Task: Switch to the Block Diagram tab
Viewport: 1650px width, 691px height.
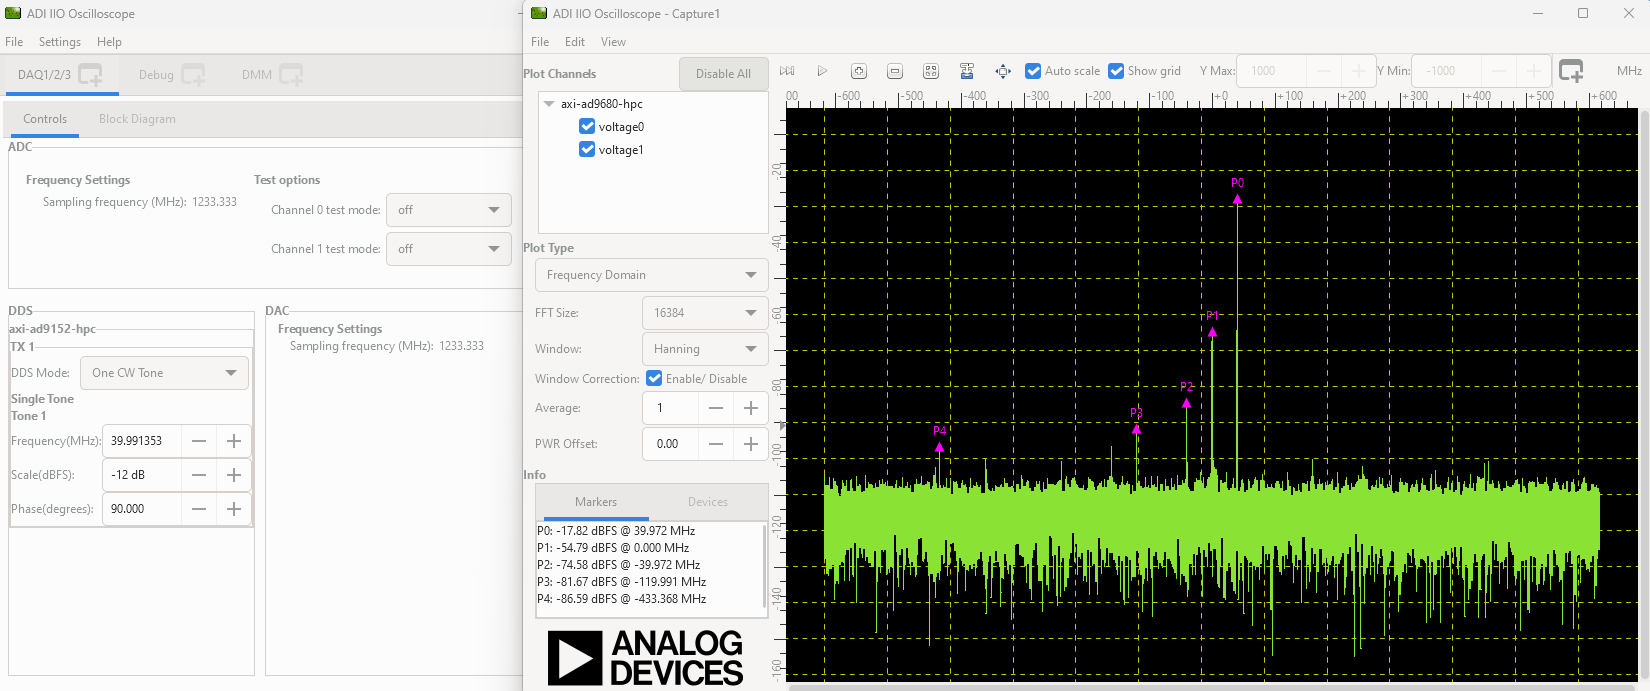Action: coord(137,119)
